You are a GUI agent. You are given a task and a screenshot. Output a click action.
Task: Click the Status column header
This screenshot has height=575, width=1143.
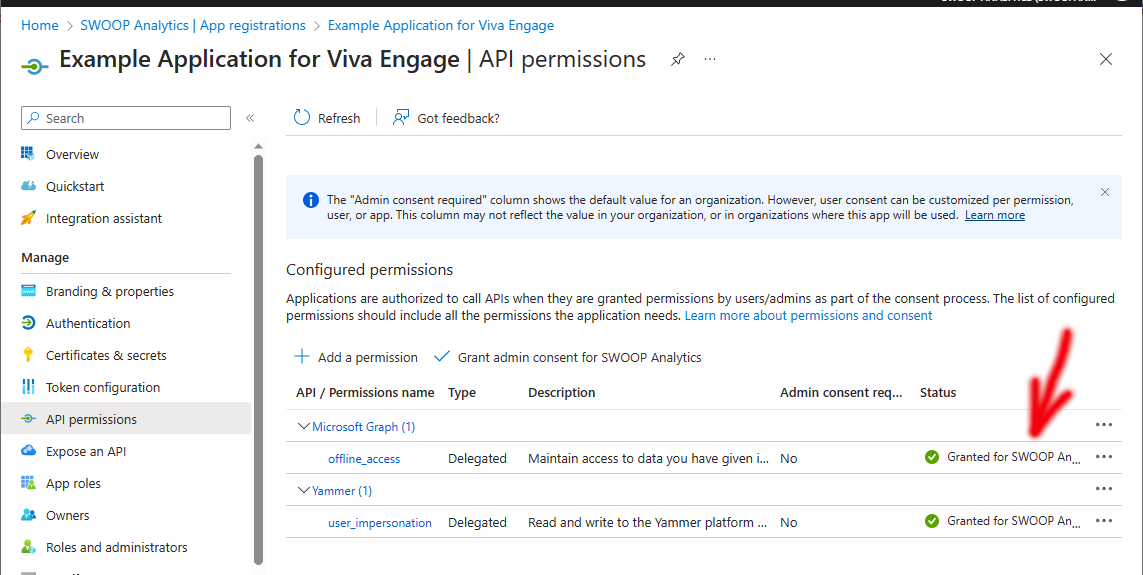coord(938,393)
